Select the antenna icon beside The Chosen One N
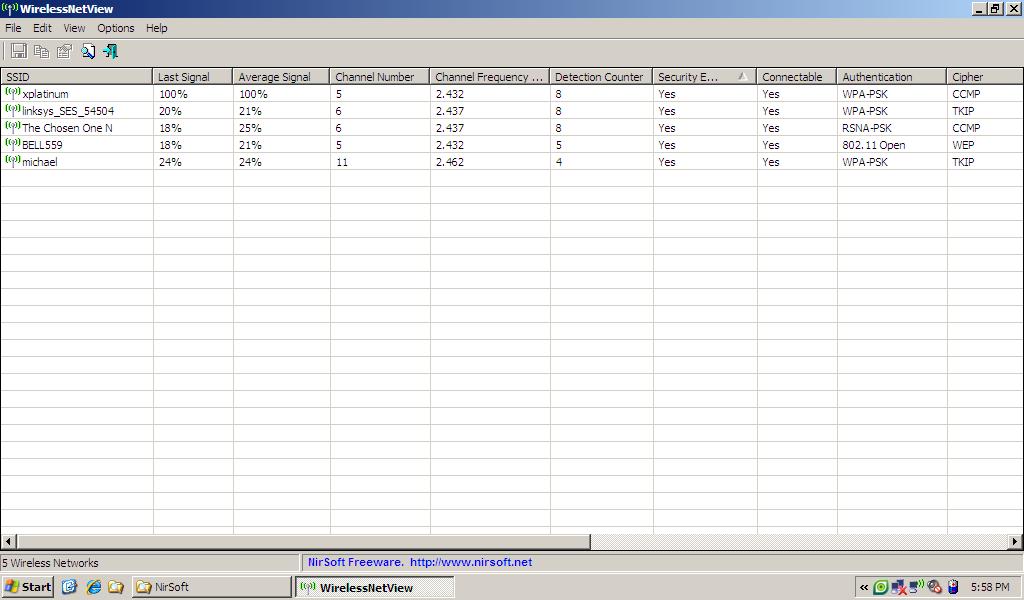This screenshot has width=1024, height=600. point(12,127)
